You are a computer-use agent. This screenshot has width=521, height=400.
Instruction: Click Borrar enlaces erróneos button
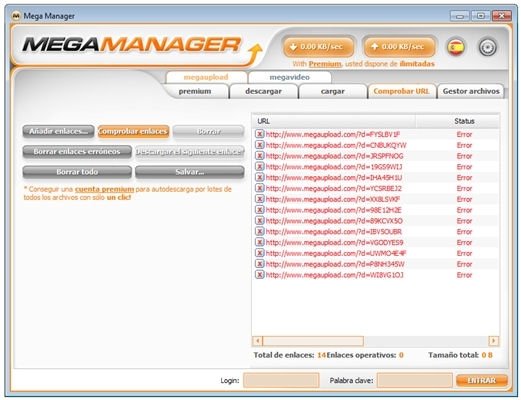[77, 152]
